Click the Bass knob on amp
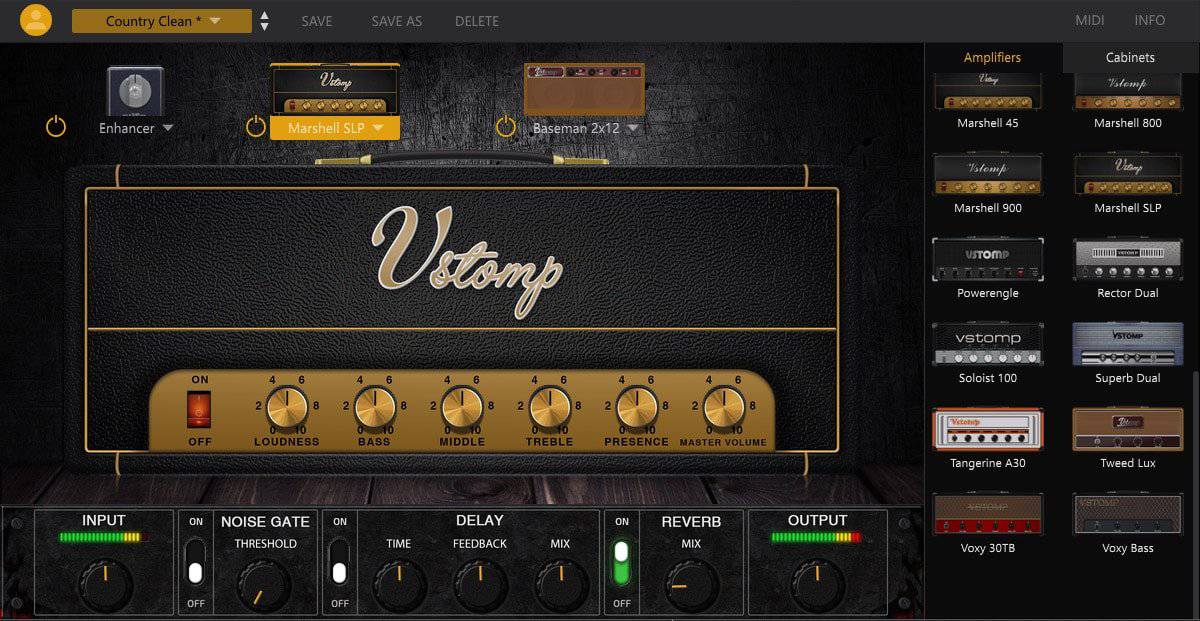This screenshot has height=621, width=1200. click(x=375, y=408)
